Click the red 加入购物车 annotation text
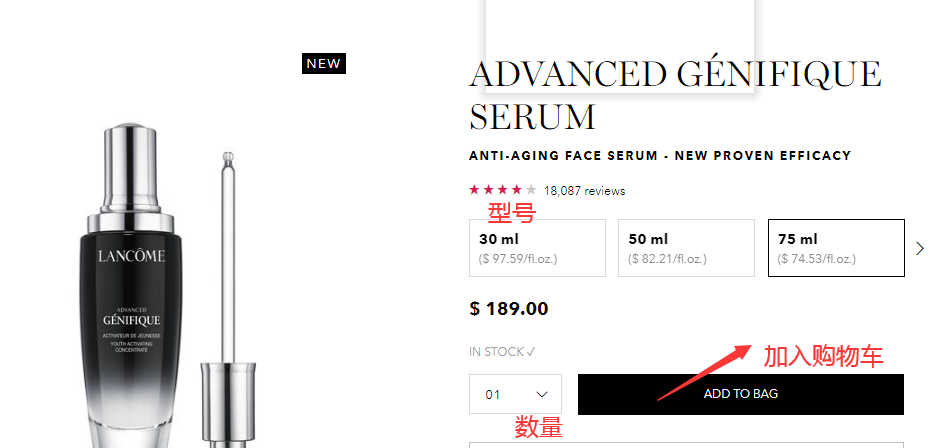Screen dimensions: 951x448 823,356
